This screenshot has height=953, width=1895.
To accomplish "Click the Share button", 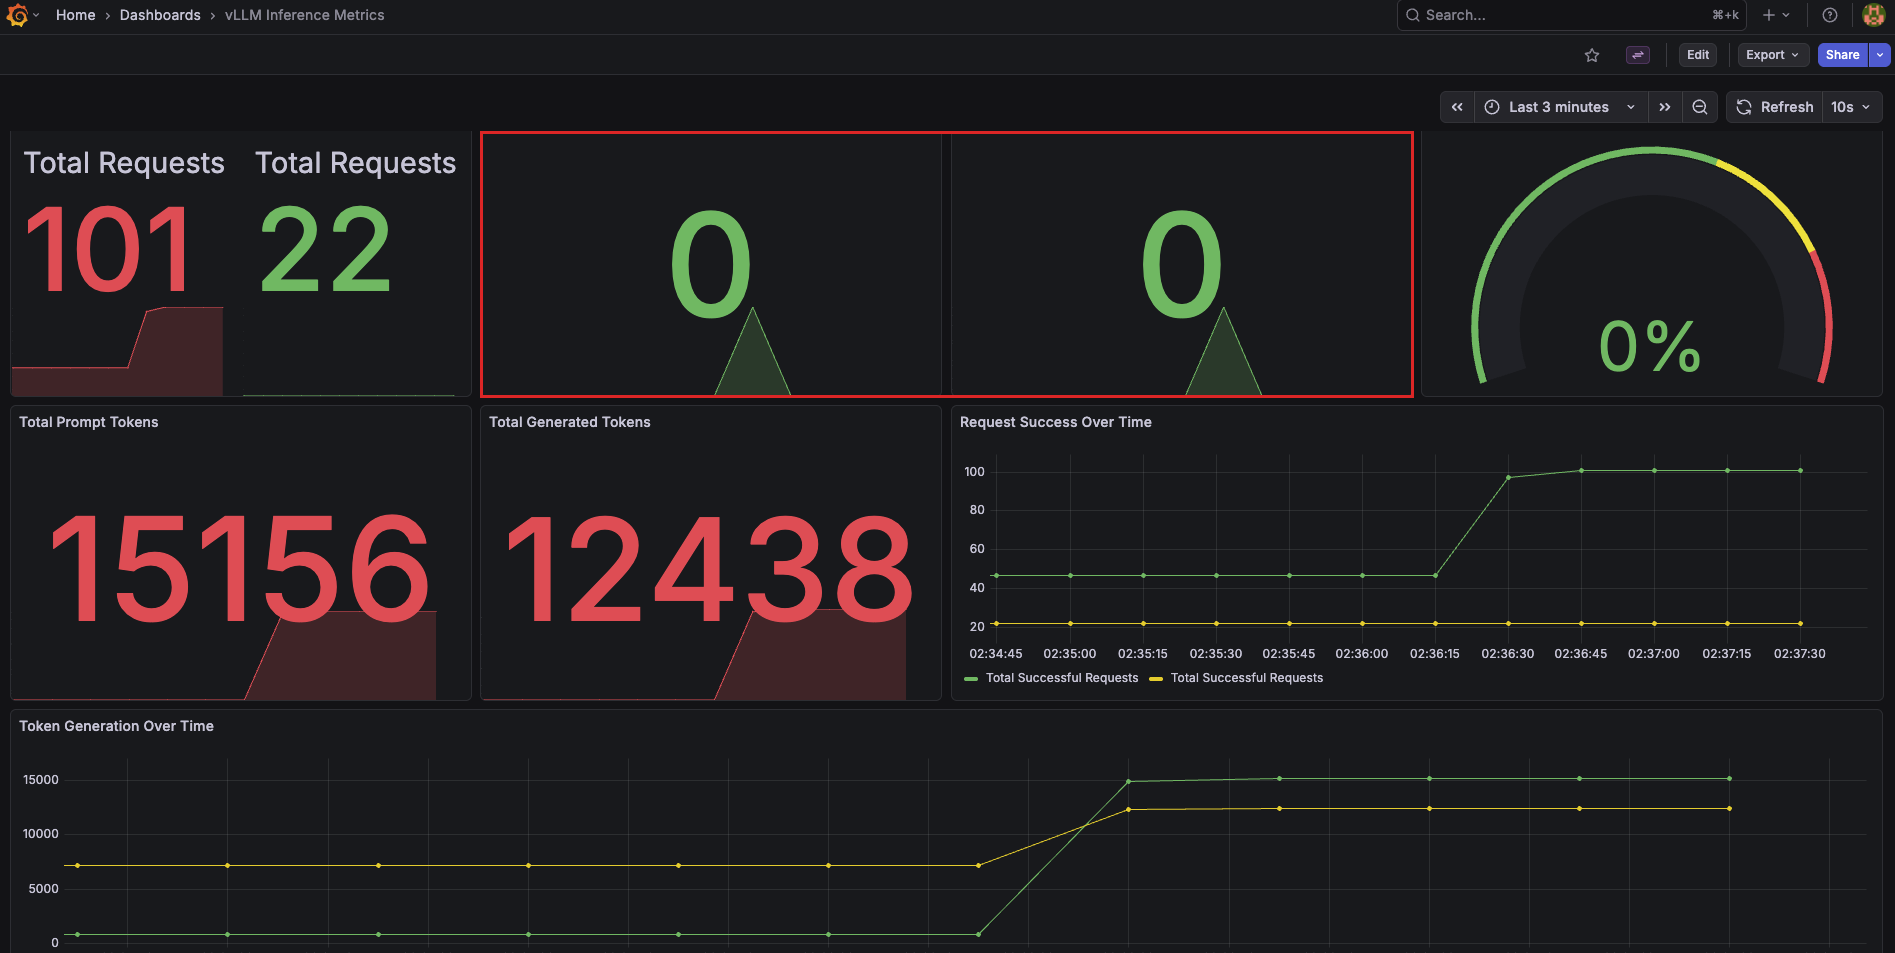I will [x=1843, y=55].
